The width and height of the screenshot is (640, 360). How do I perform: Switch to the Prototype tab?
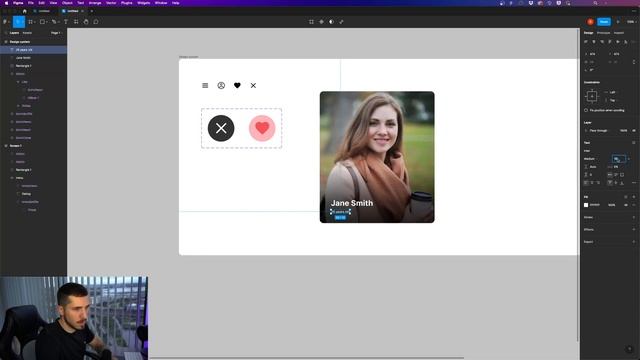pos(603,33)
